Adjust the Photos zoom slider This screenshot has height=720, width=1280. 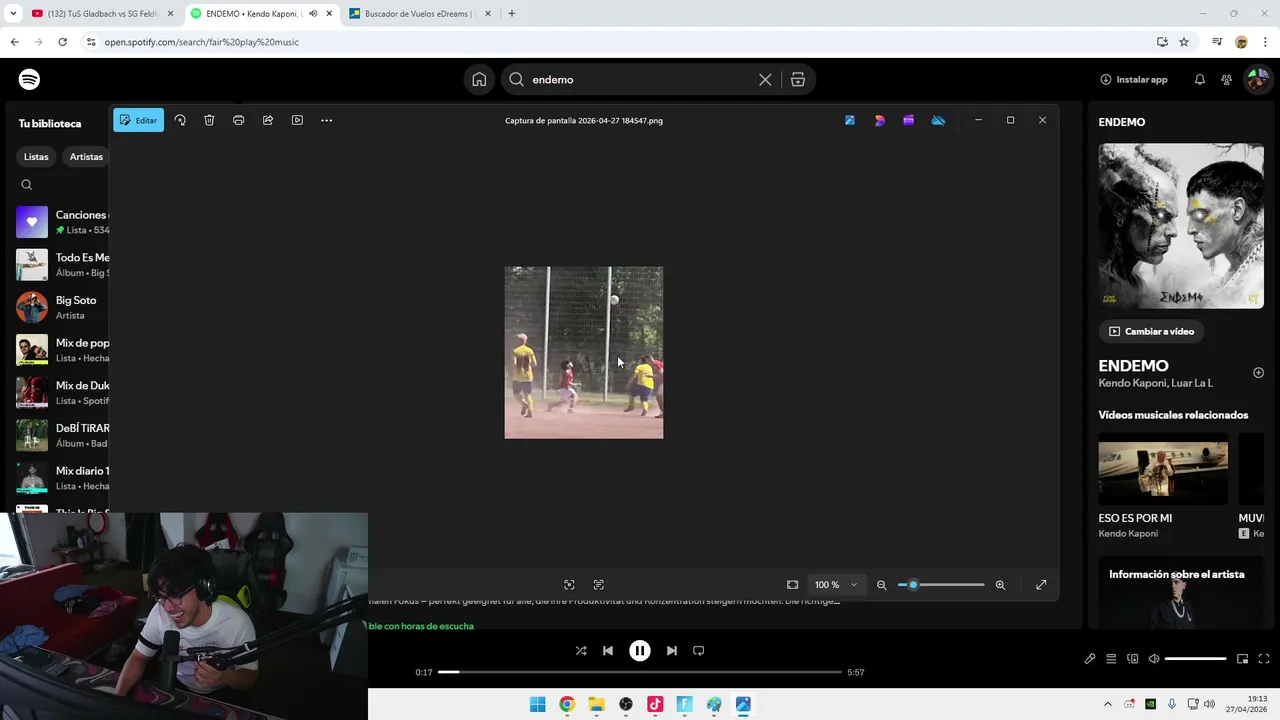coord(941,585)
